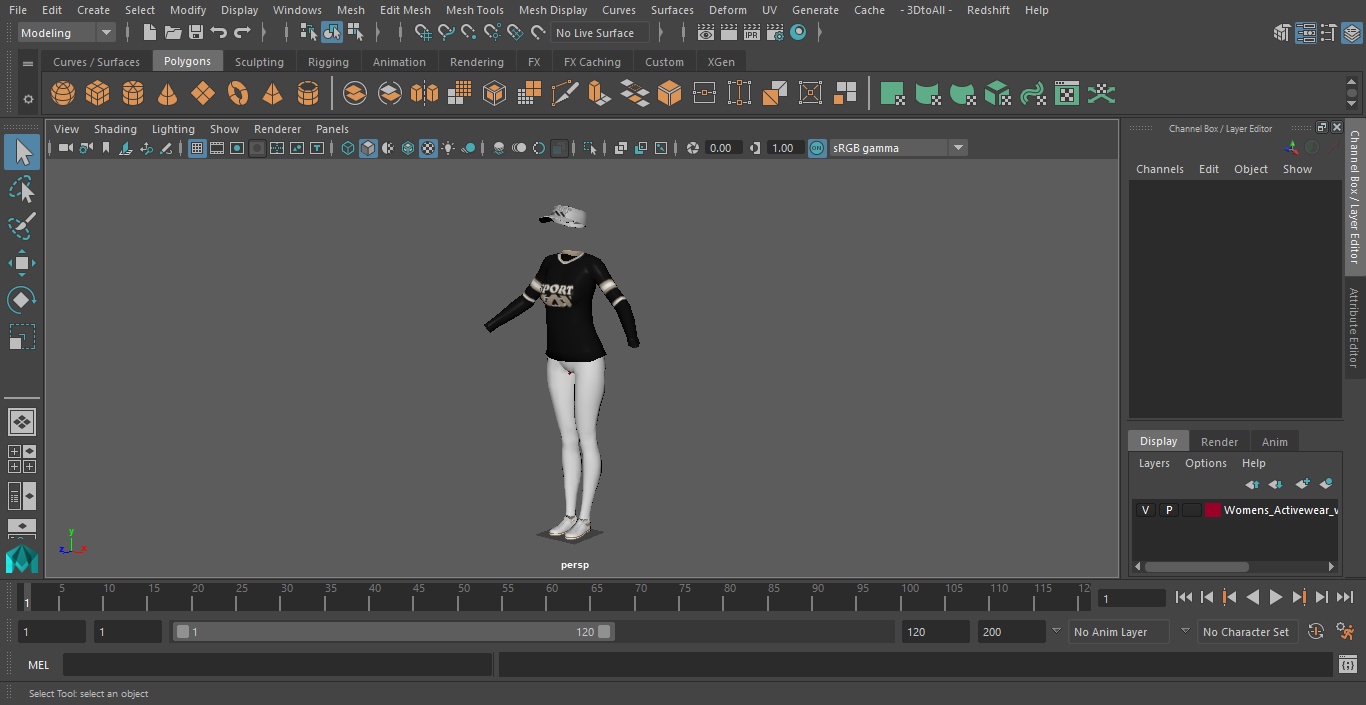
Task: Create a polygon cone from the shelf
Action: (x=167, y=94)
